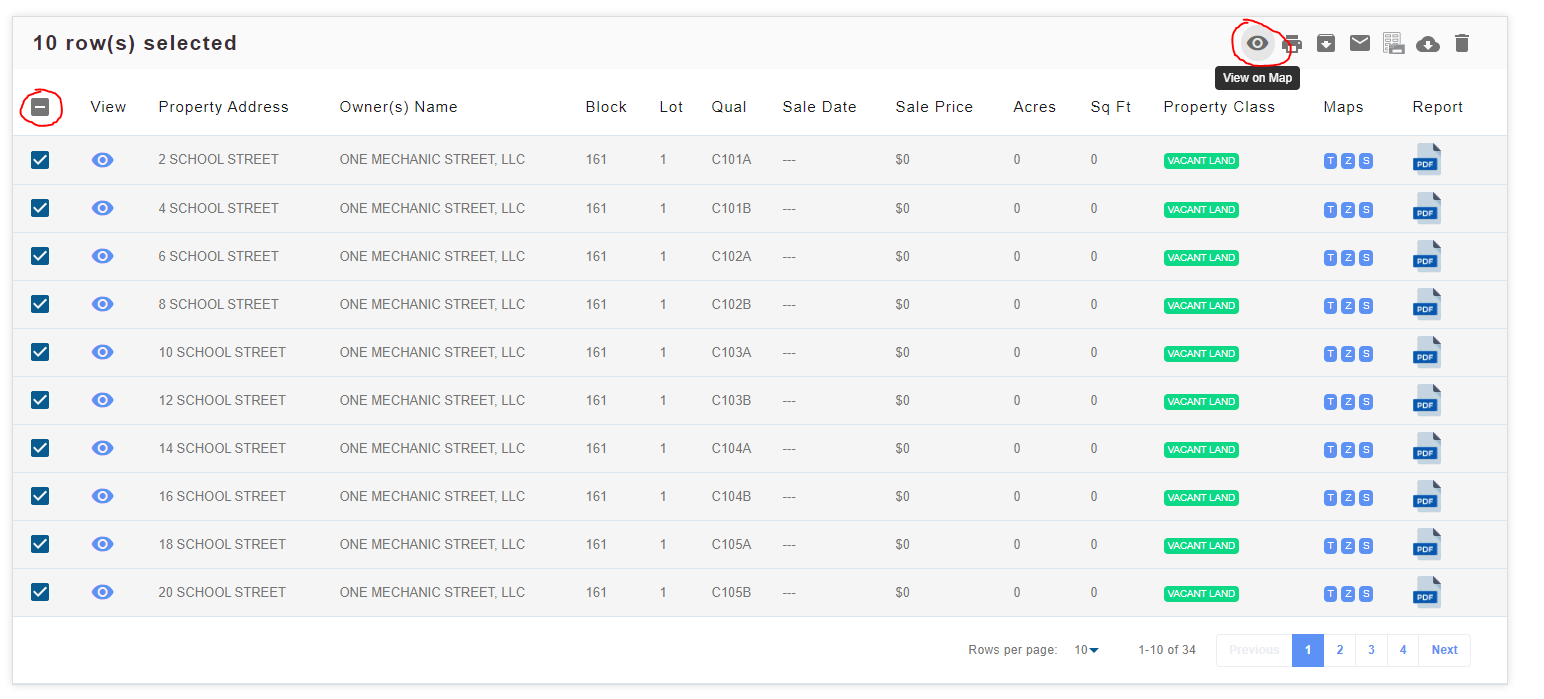This screenshot has width=1544, height=699.
Task: Open PDF report for 14 SCHOOL STREET
Action: [1427, 448]
